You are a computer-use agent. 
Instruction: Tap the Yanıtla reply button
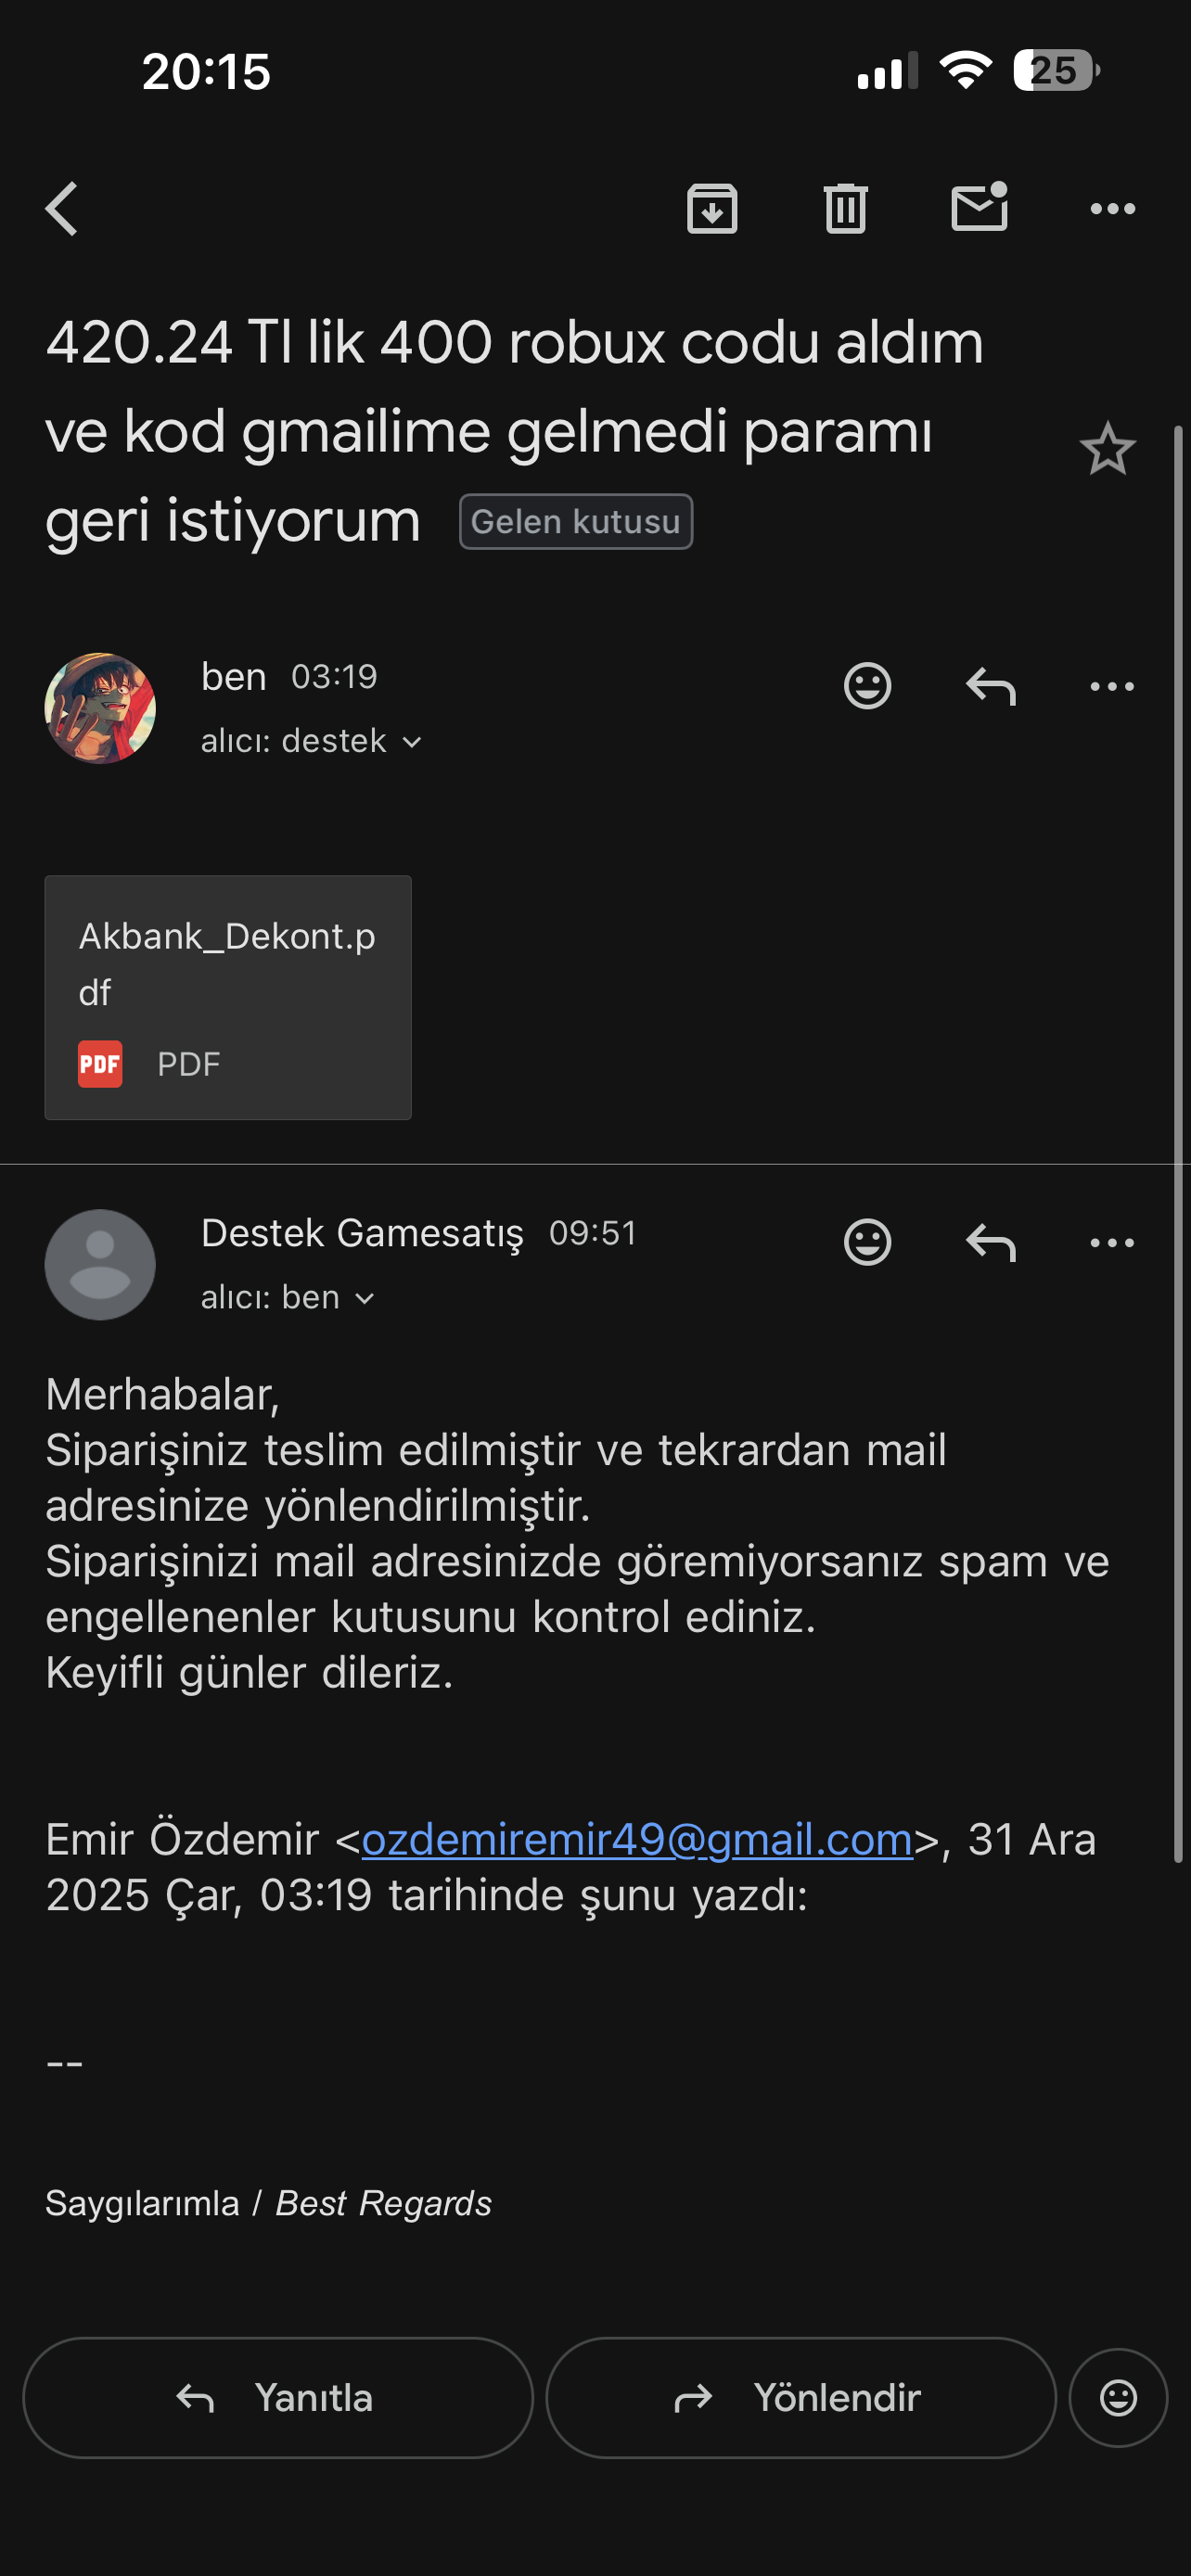pos(278,2397)
